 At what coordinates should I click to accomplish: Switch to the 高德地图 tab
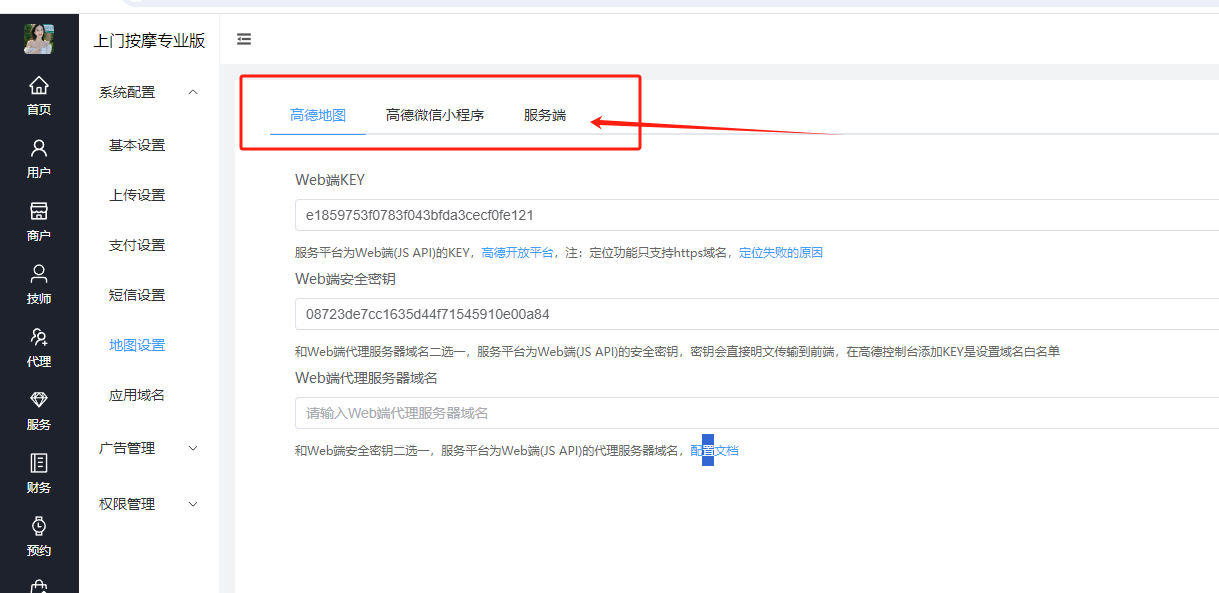(318, 115)
